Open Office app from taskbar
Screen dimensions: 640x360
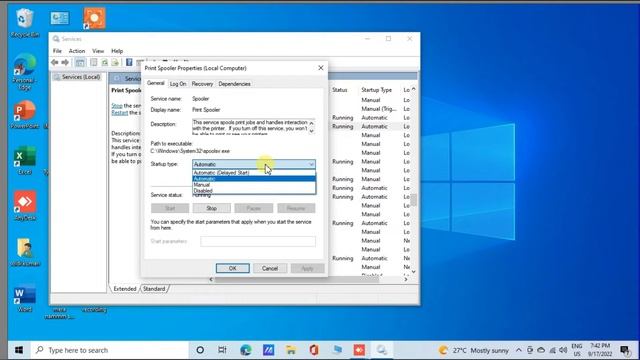(x=313, y=350)
